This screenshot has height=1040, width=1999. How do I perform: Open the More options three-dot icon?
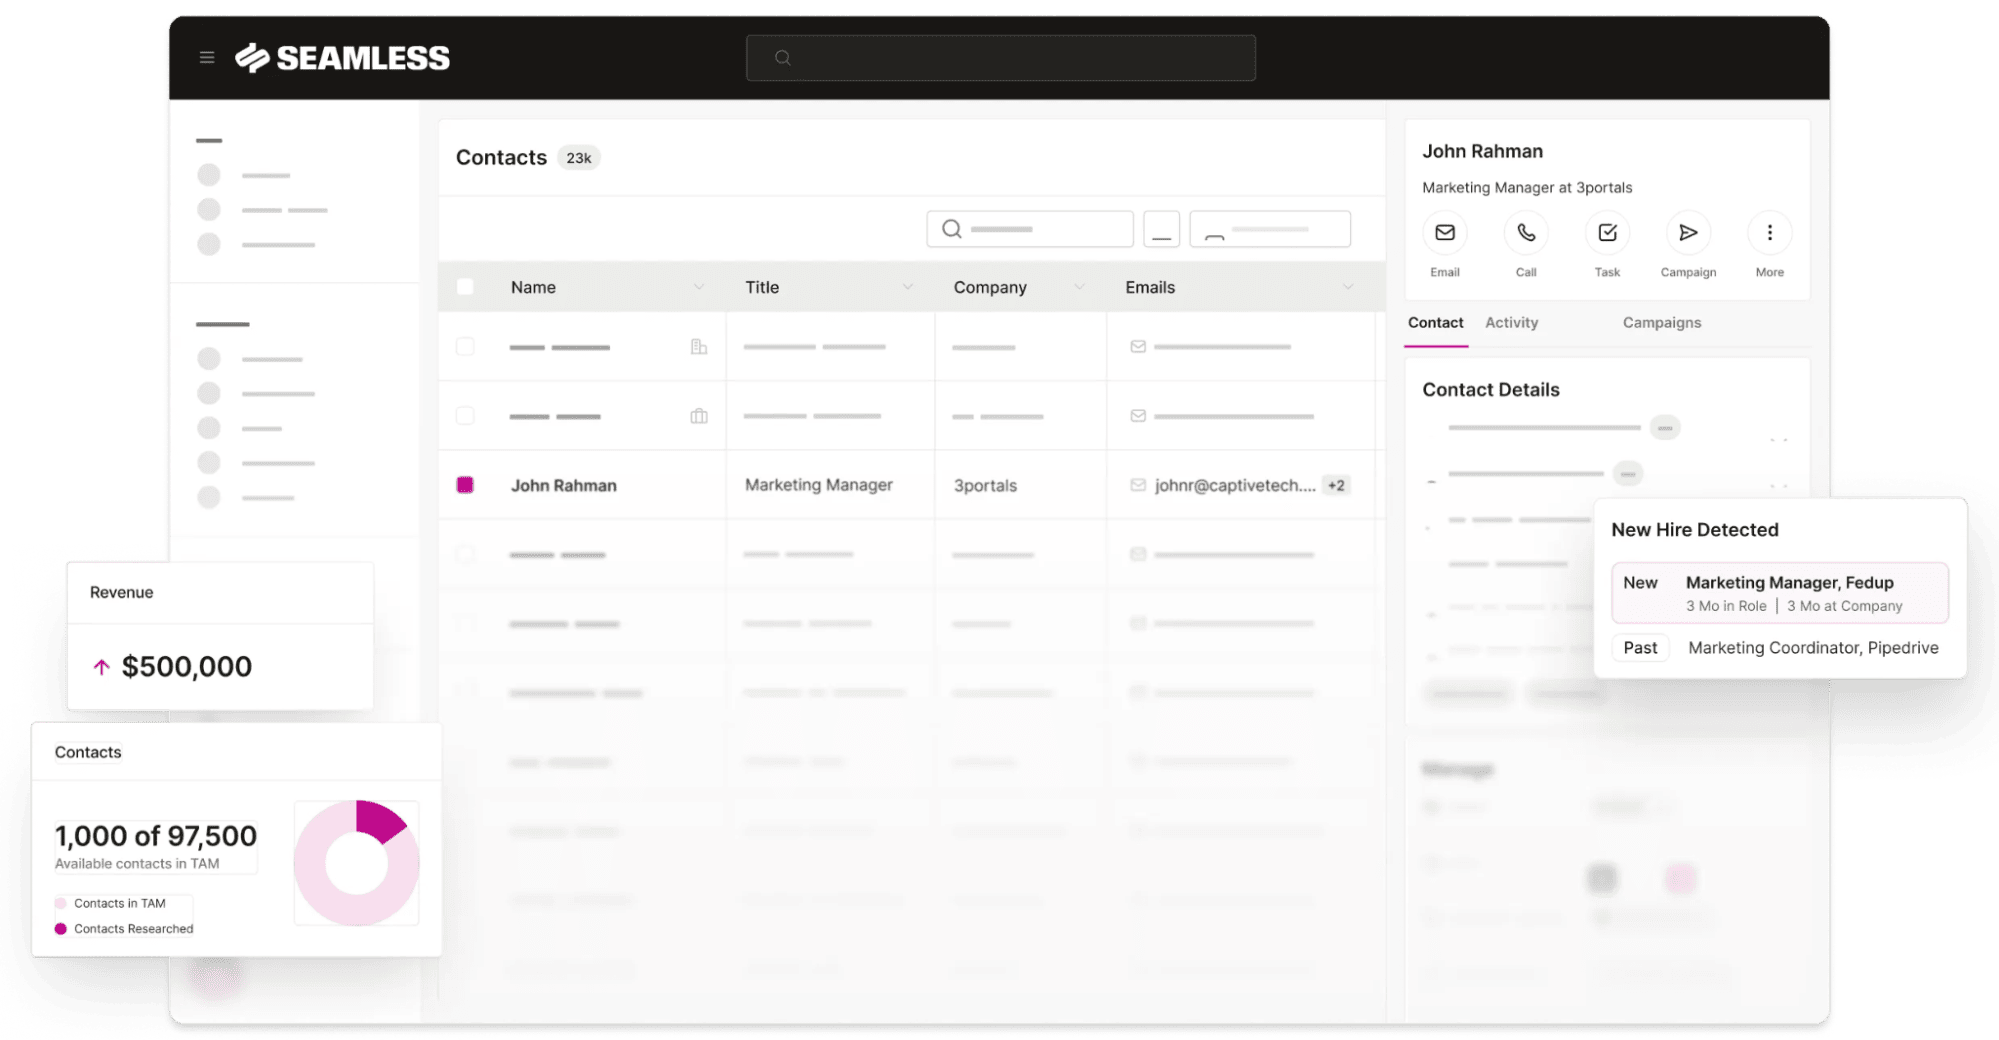(1769, 233)
